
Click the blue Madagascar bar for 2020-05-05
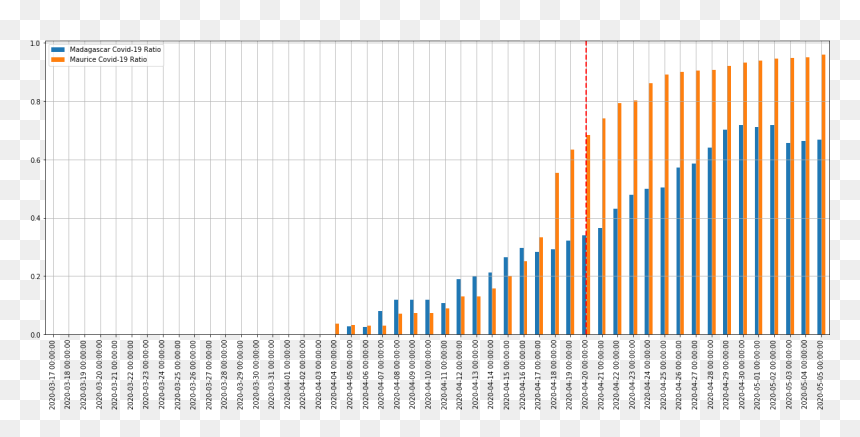[x=820, y=237]
